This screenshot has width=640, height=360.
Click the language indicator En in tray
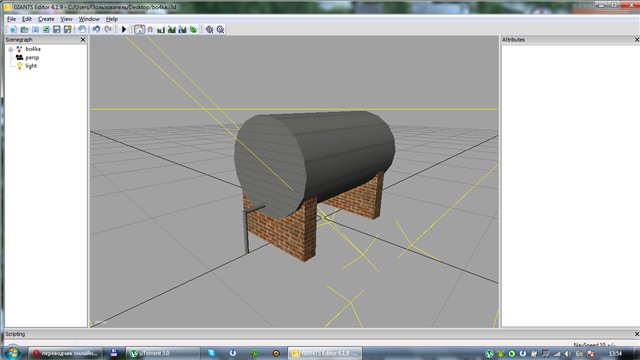pyautogui.click(x=579, y=353)
